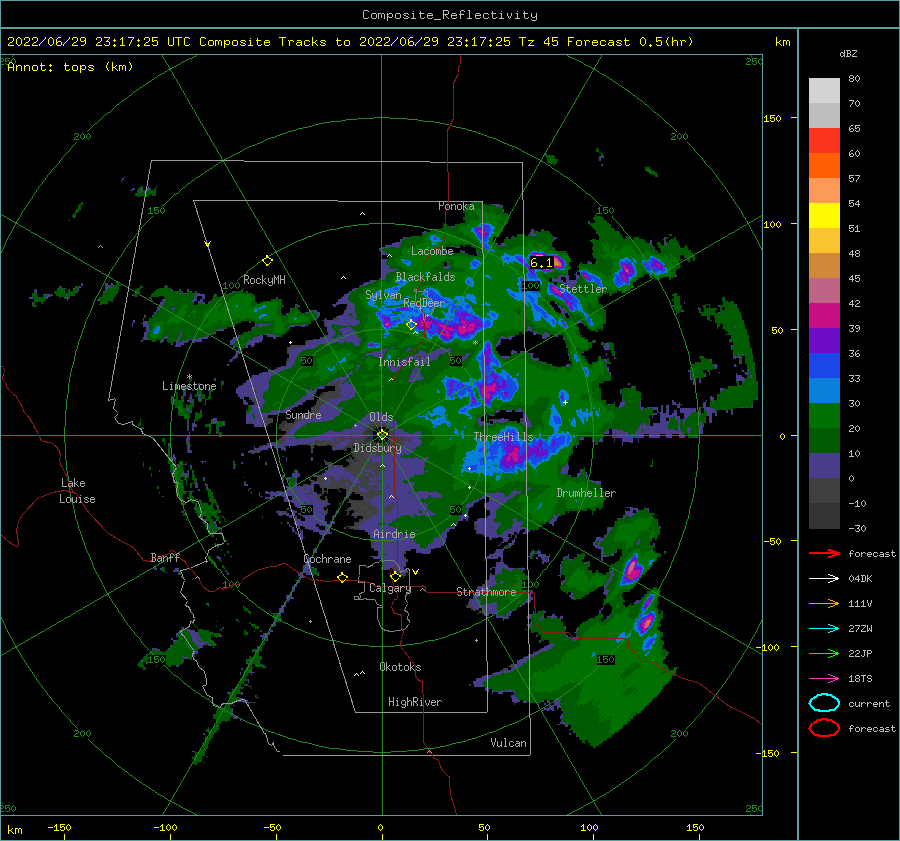Image resolution: width=900 pixels, height=841 pixels.
Task: Click the bright green swatch between 30 and 20 dBZ
Action: [x=824, y=416]
